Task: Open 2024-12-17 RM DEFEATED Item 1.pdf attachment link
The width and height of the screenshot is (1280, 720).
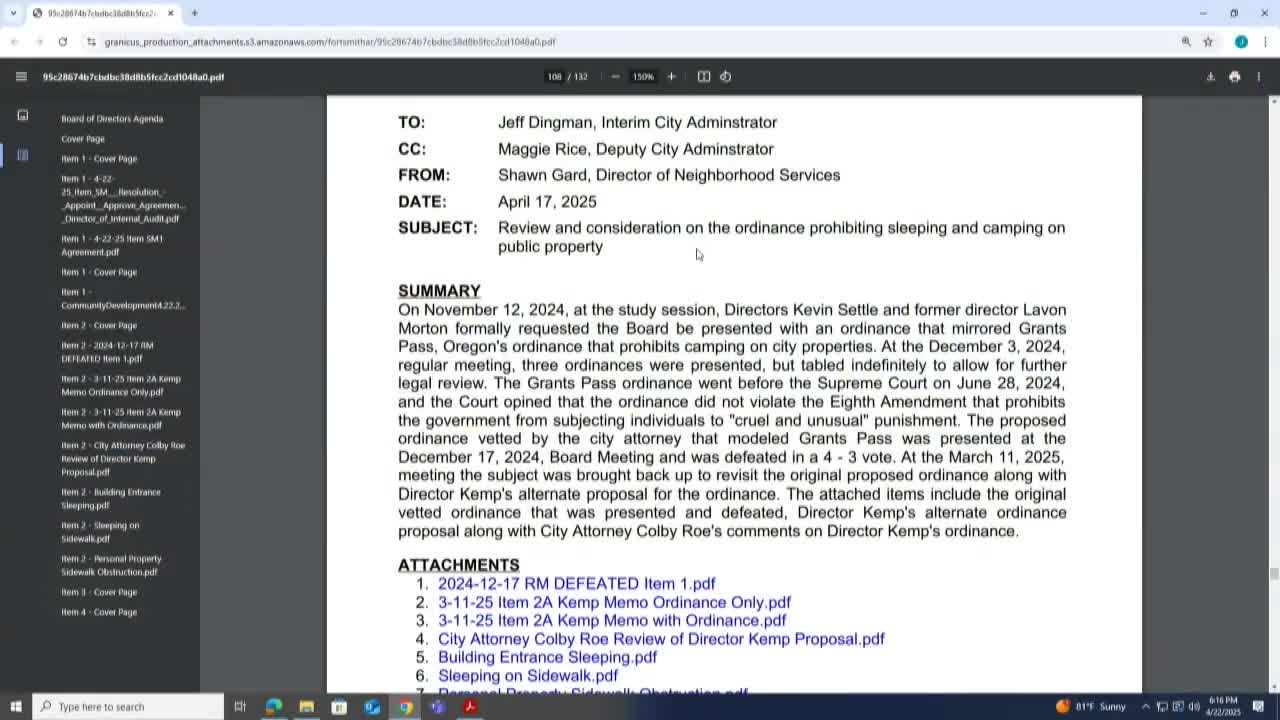Action: pyautogui.click(x=577, y=584)
